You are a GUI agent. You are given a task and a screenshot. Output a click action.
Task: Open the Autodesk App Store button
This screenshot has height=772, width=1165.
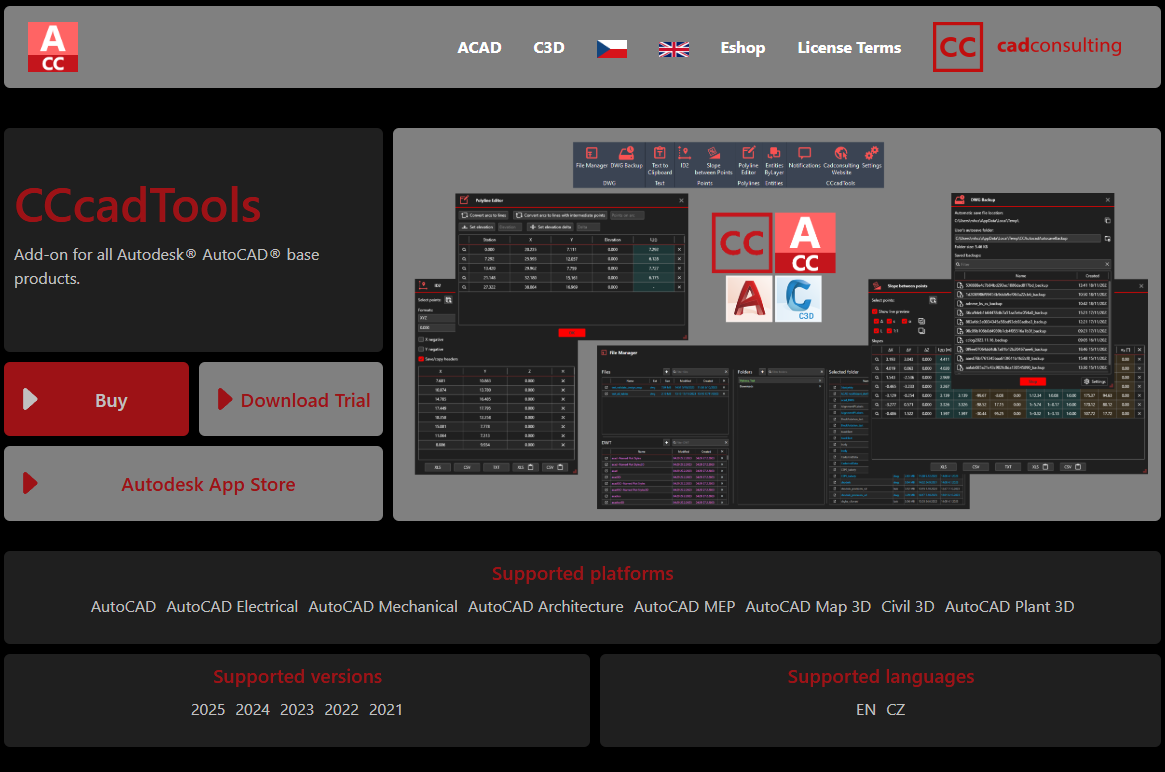tap(194, 484)
